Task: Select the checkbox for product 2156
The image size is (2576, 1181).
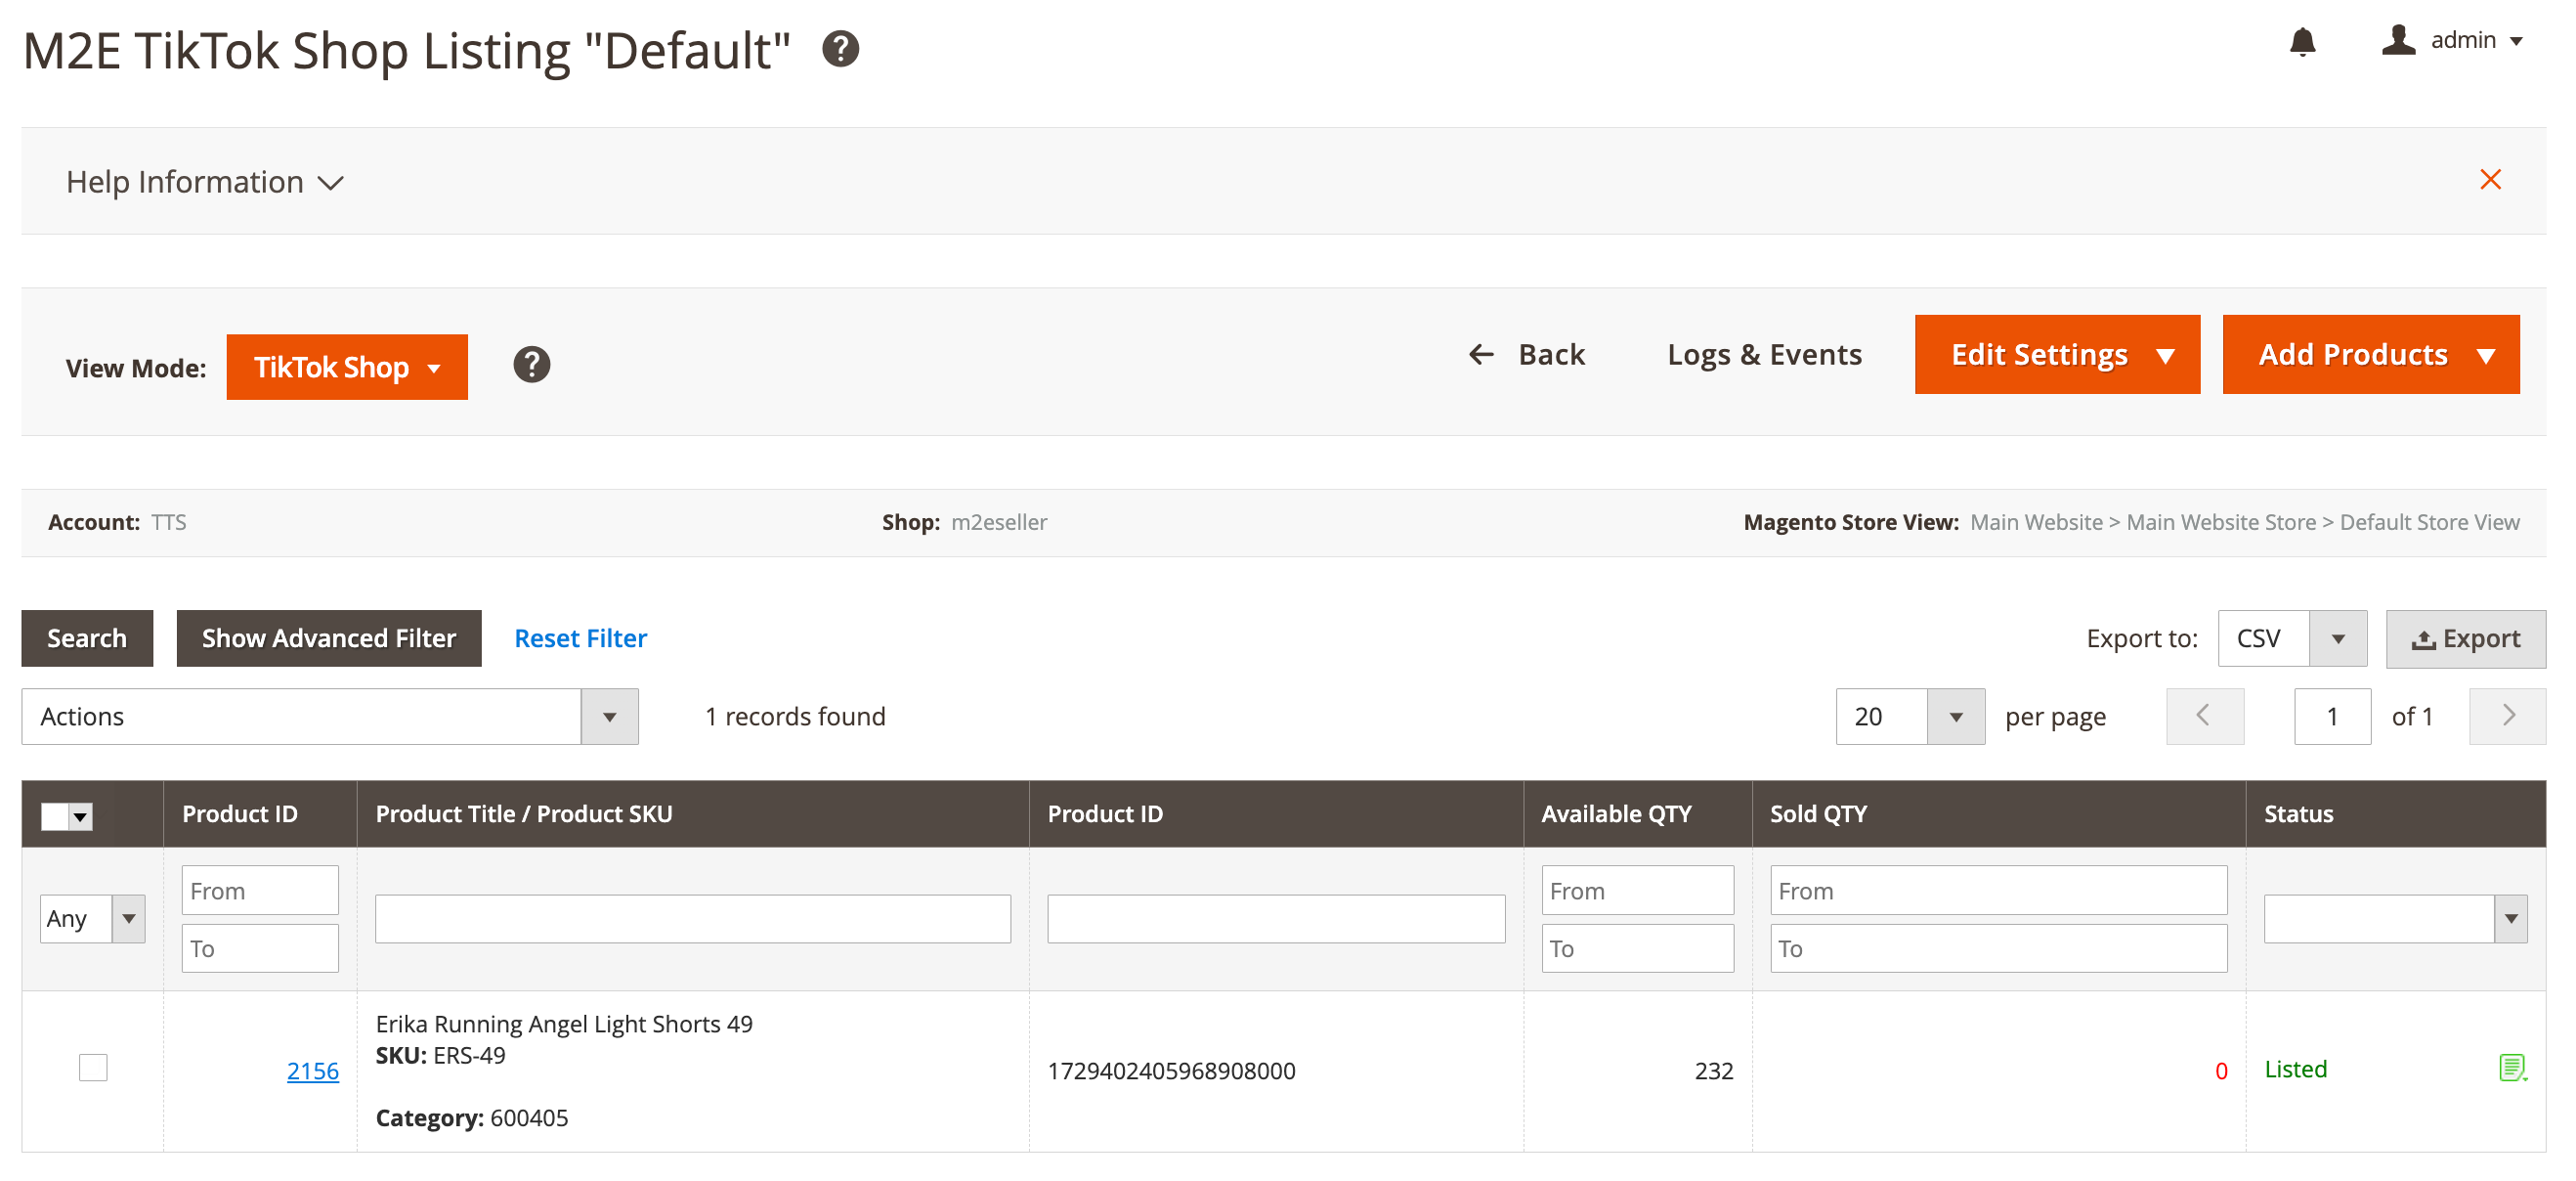Action: pos(93,1068)
